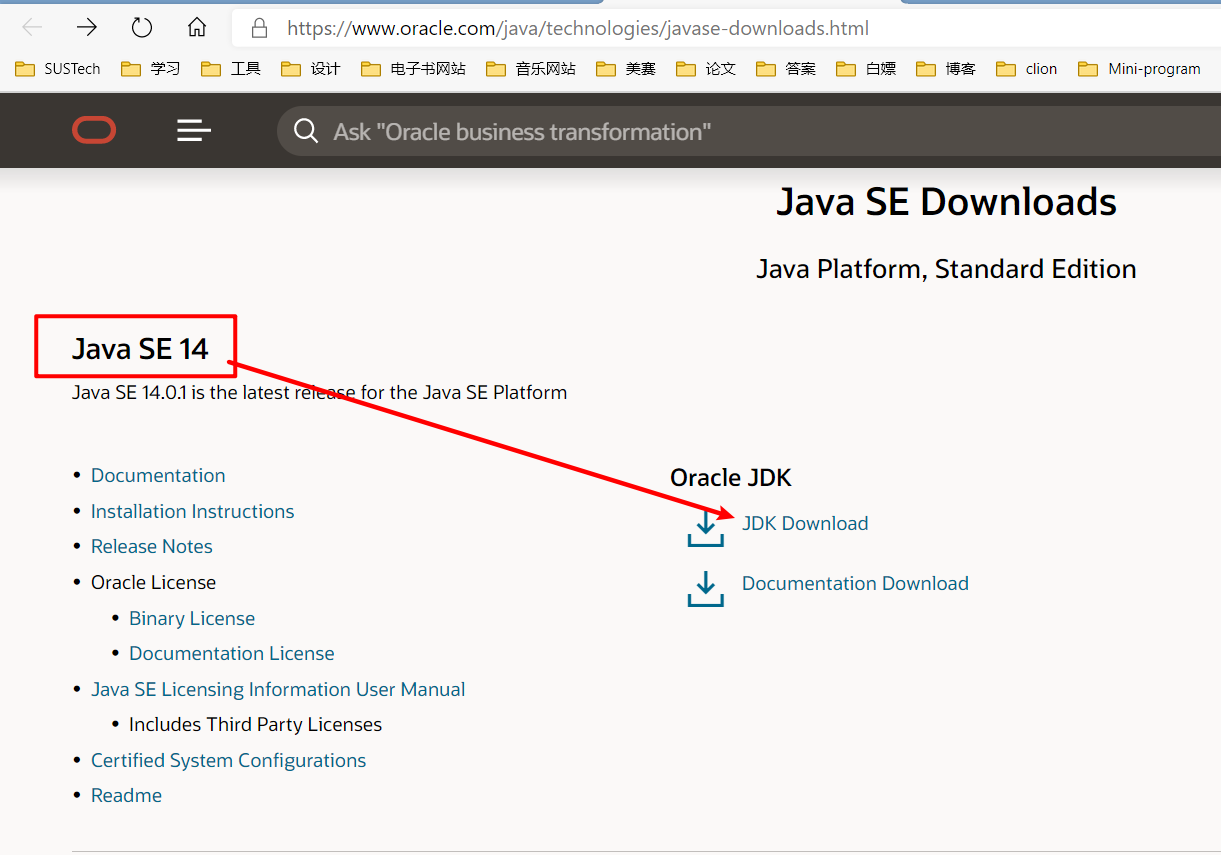Image resolution: width=1221 pixels, height=855 pixels.
Task: Open the clion bookmarks folder
Action: pos(1027,69)
